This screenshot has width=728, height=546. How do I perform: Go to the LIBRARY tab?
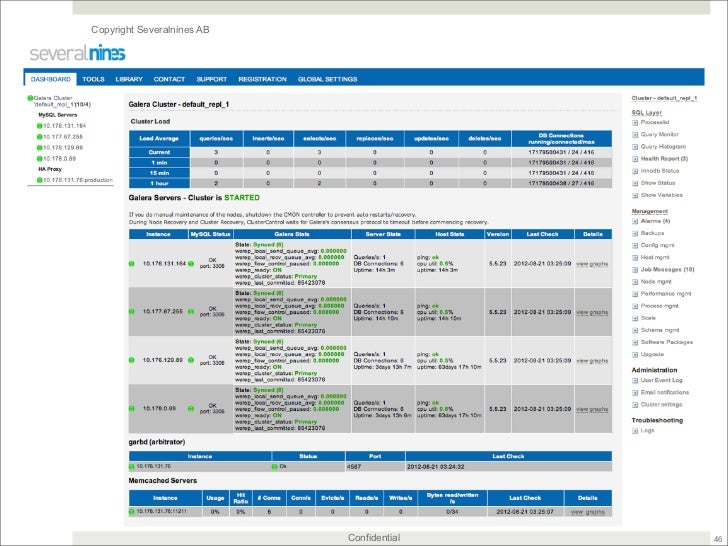(129, 78)
